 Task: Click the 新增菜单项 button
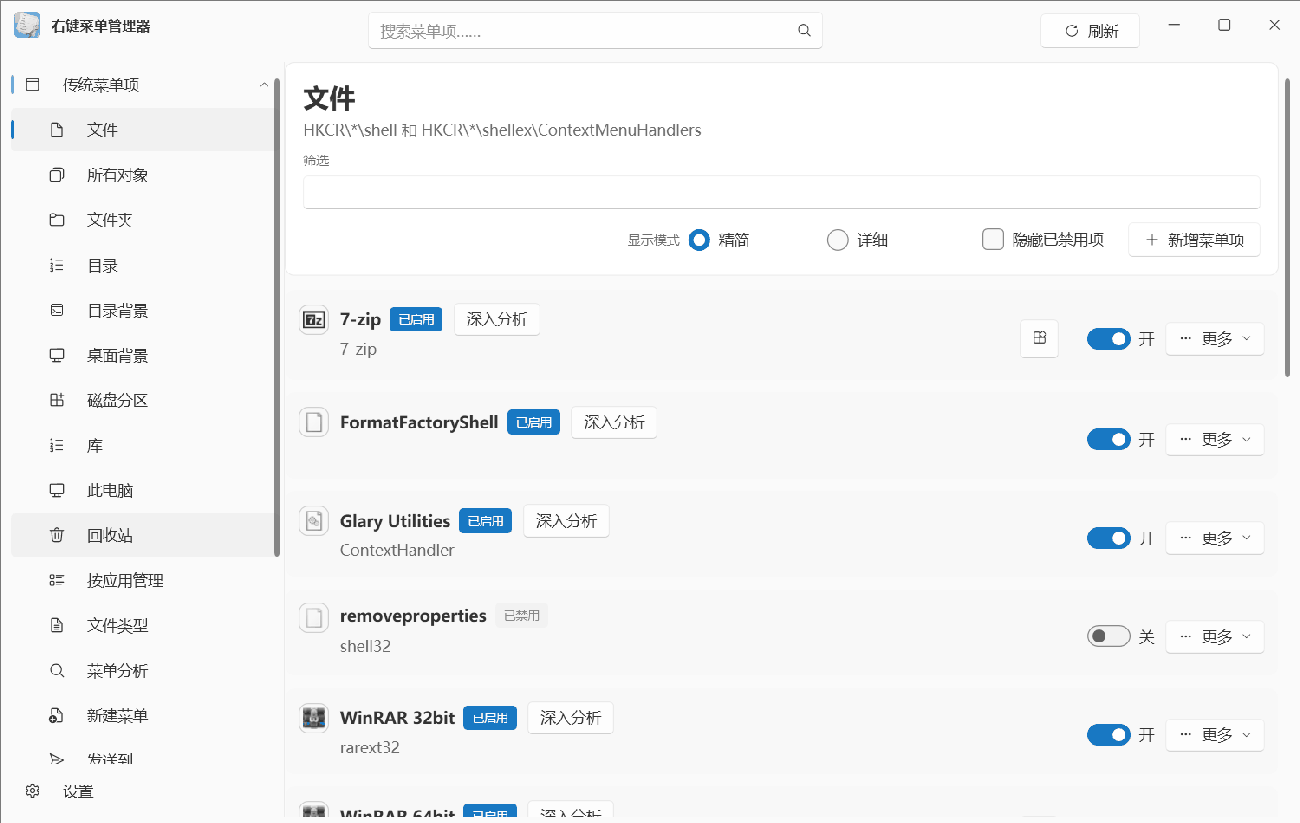1194,240
